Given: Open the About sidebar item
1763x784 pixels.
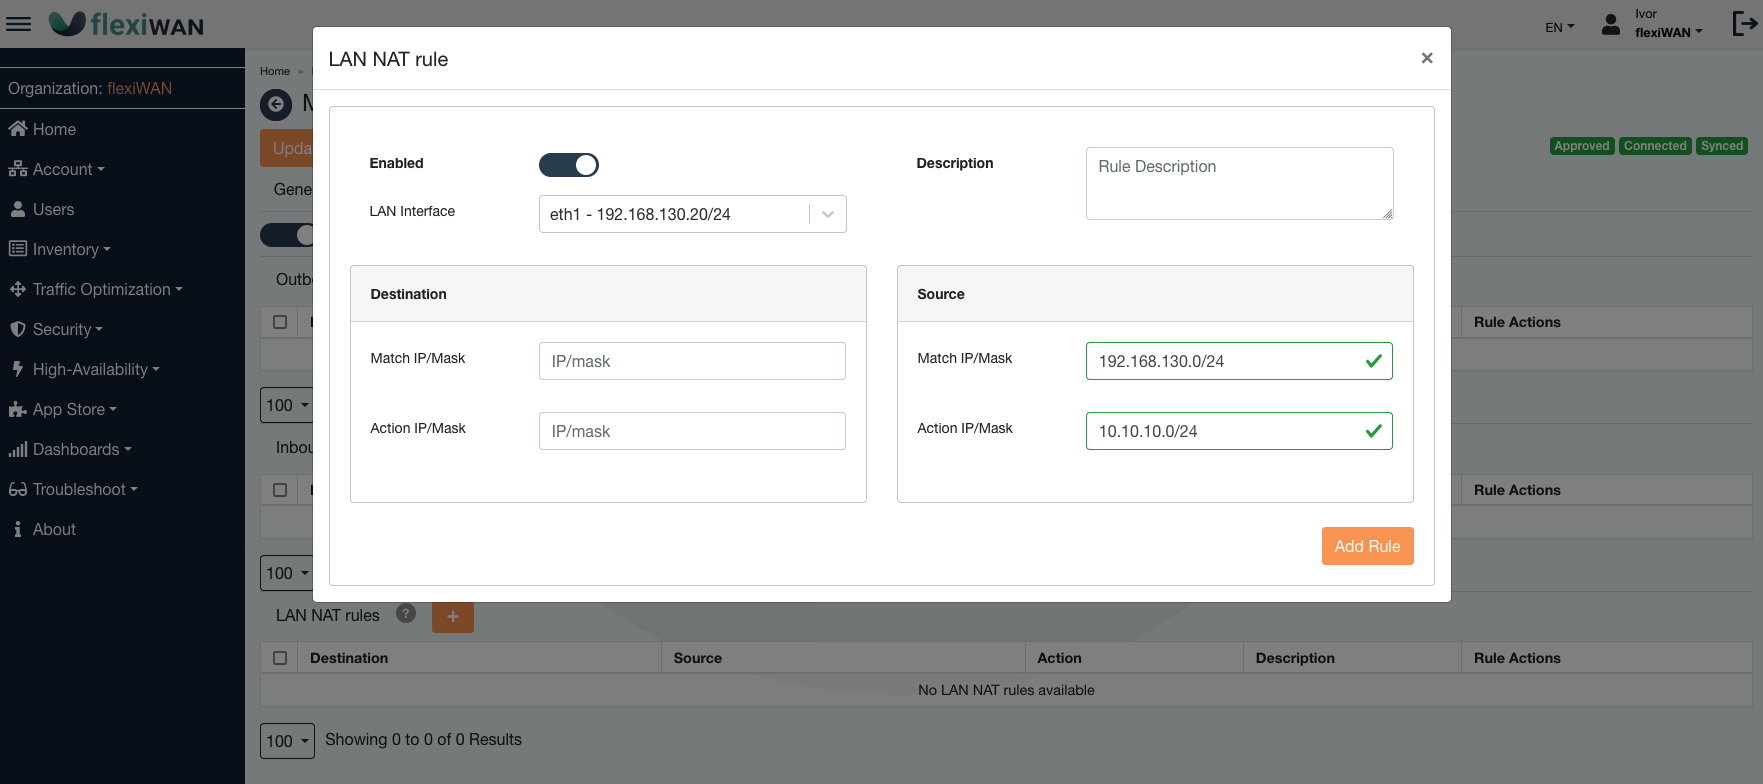Looking at the screenshot, I should pyautogui.click(x=54, y=529).
